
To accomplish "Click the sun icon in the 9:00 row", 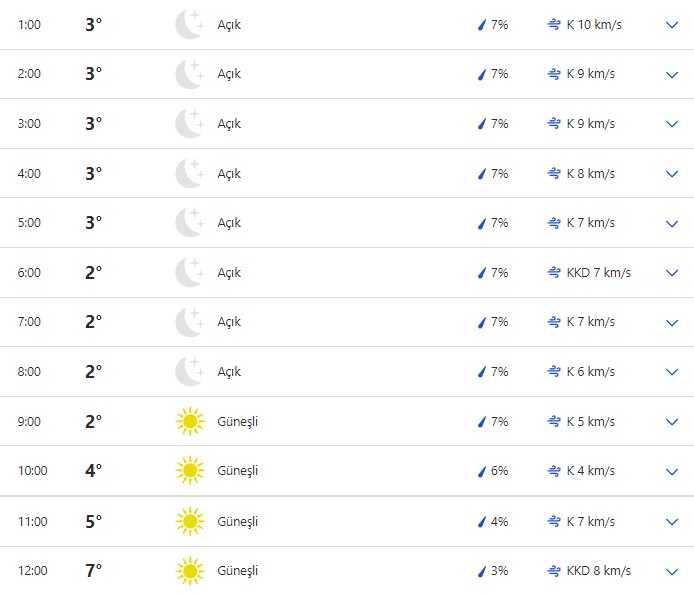I will [x=189, y=421].
